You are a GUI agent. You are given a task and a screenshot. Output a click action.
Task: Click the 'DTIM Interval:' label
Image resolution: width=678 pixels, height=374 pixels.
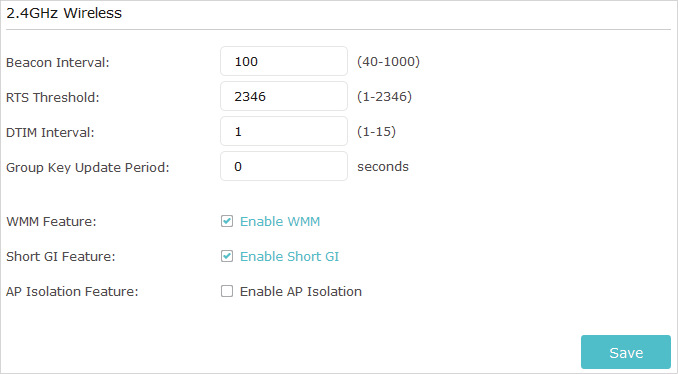point(50,132)
